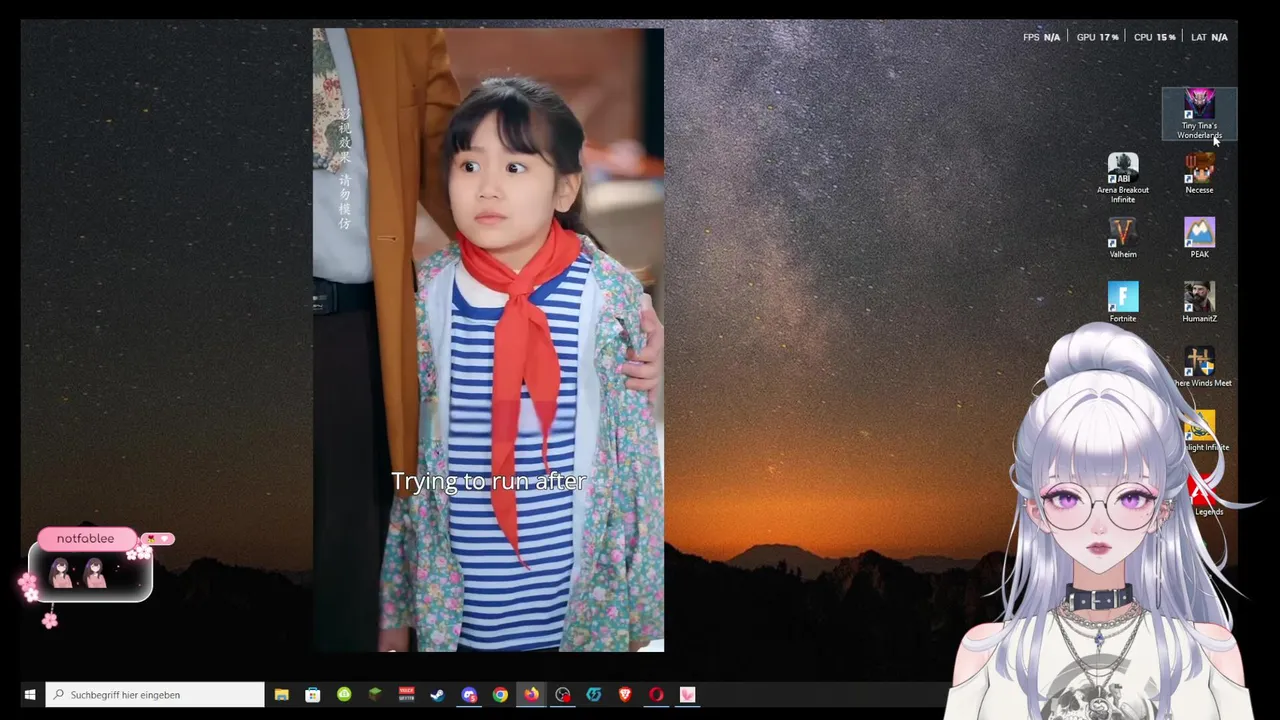Launch Steam from the taskbar

438,694
